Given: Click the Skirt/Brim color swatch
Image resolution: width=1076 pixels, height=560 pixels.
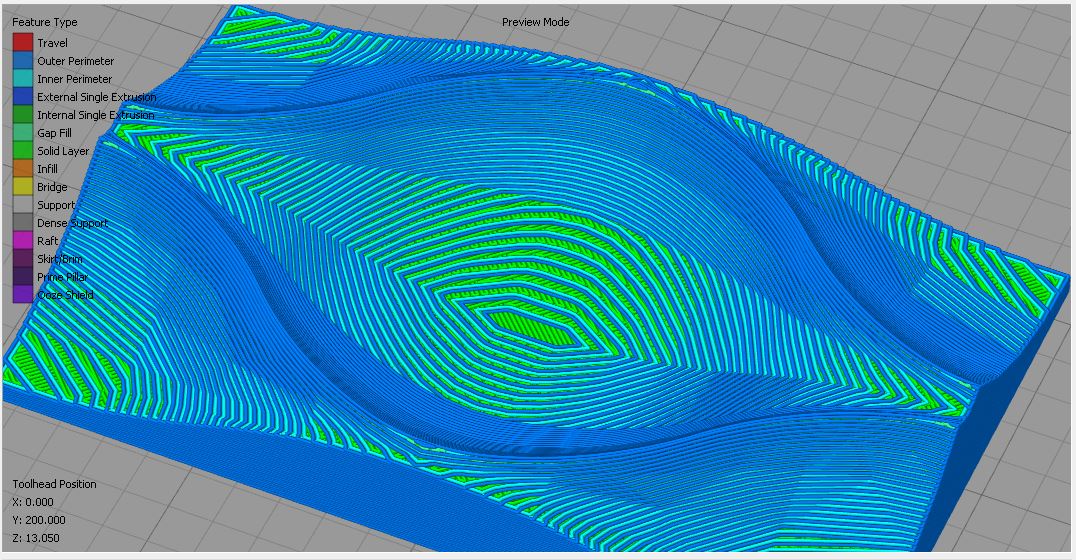Looking at the screenshot, I should (23, 259).
